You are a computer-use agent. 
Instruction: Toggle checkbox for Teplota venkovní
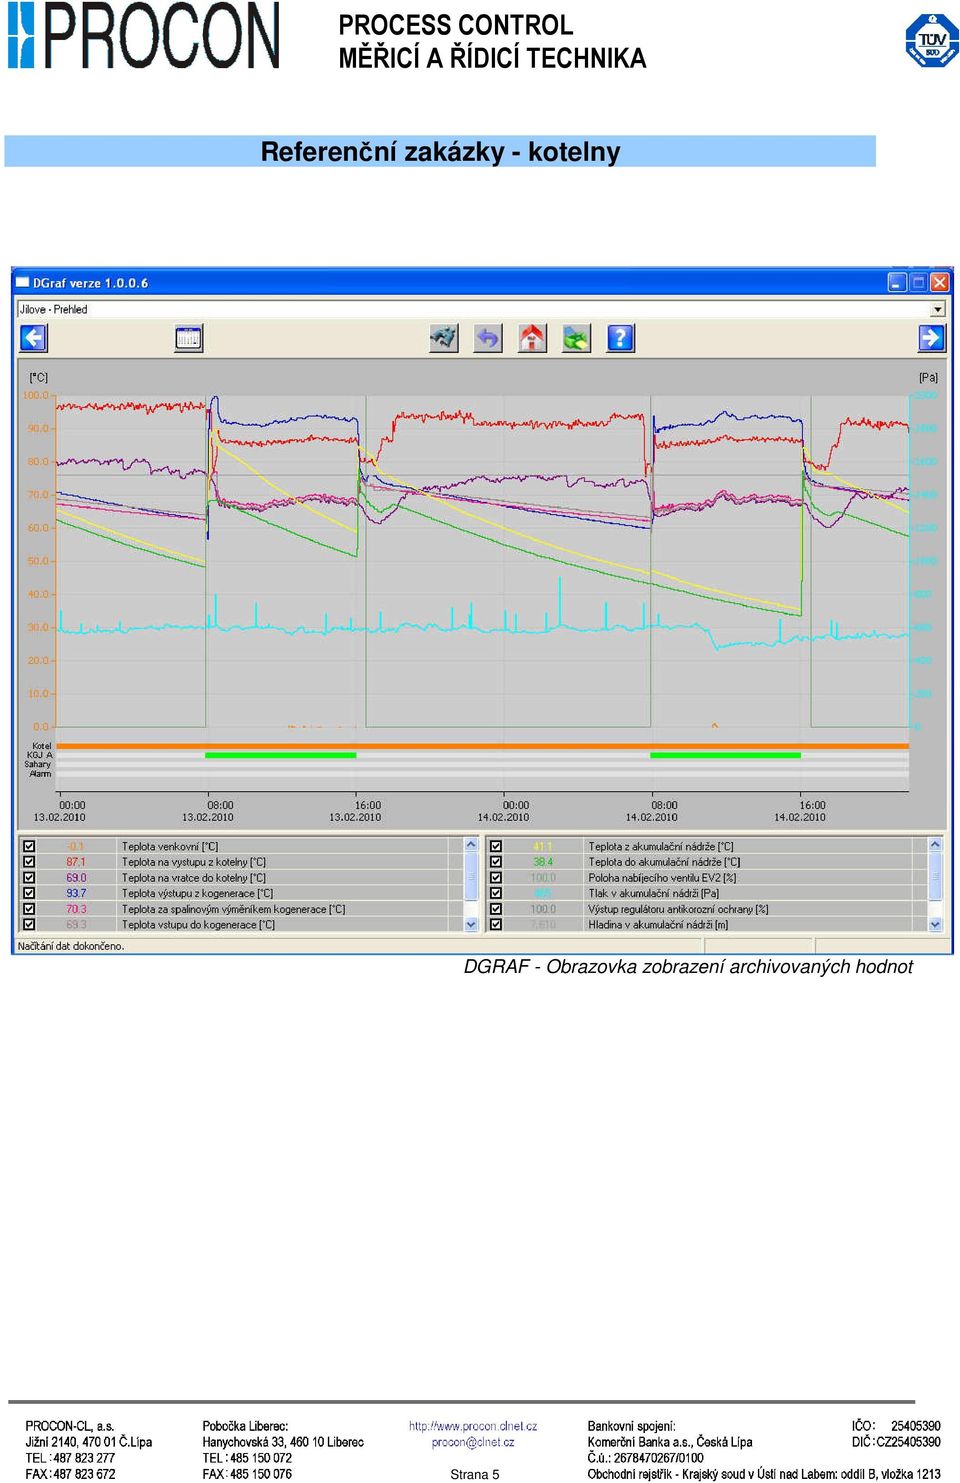[29, 846]
